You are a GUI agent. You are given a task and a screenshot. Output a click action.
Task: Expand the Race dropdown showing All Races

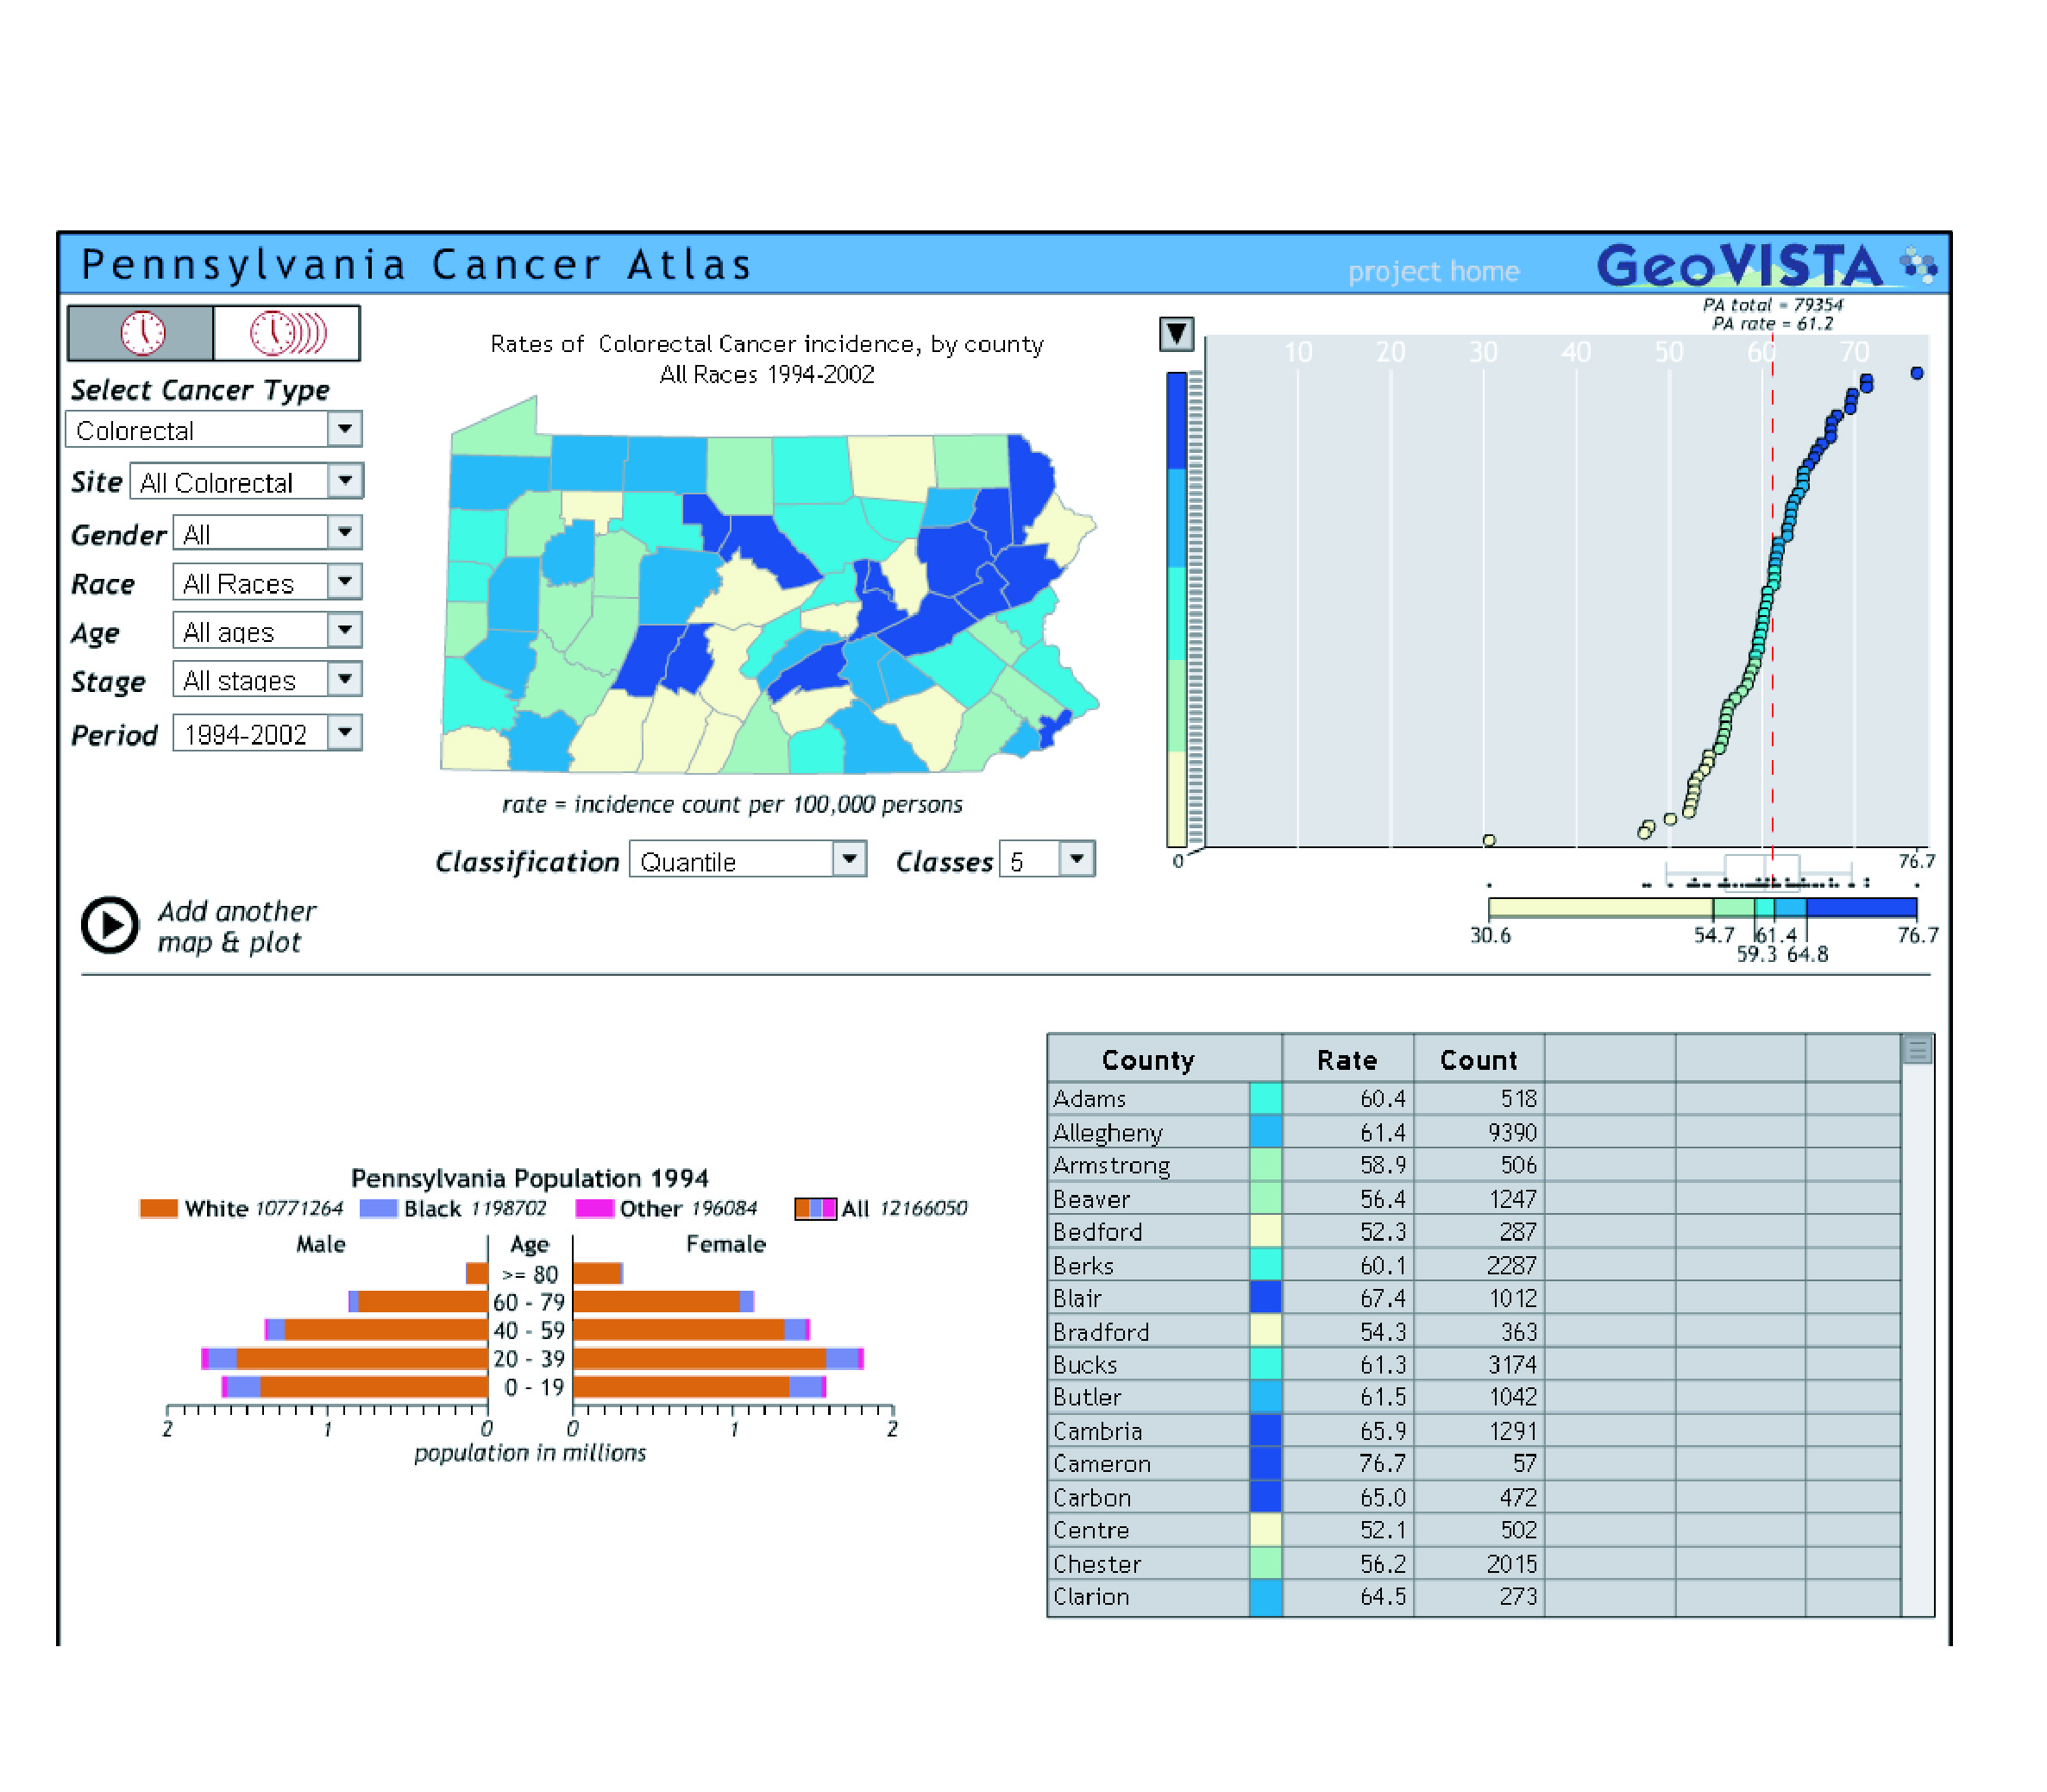click(267, 582)
